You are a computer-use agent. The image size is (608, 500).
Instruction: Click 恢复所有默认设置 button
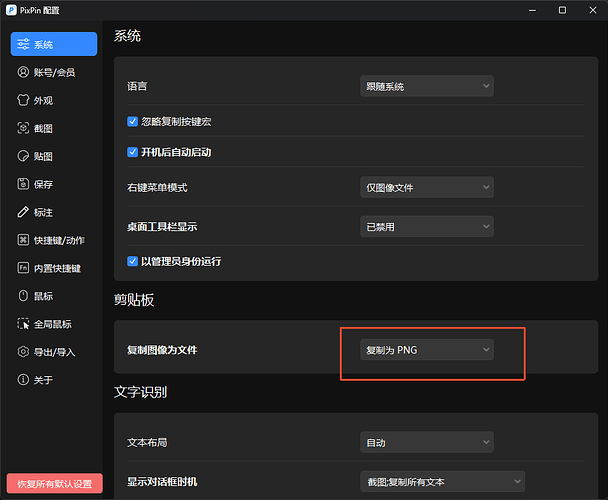[x=54, y=484]
